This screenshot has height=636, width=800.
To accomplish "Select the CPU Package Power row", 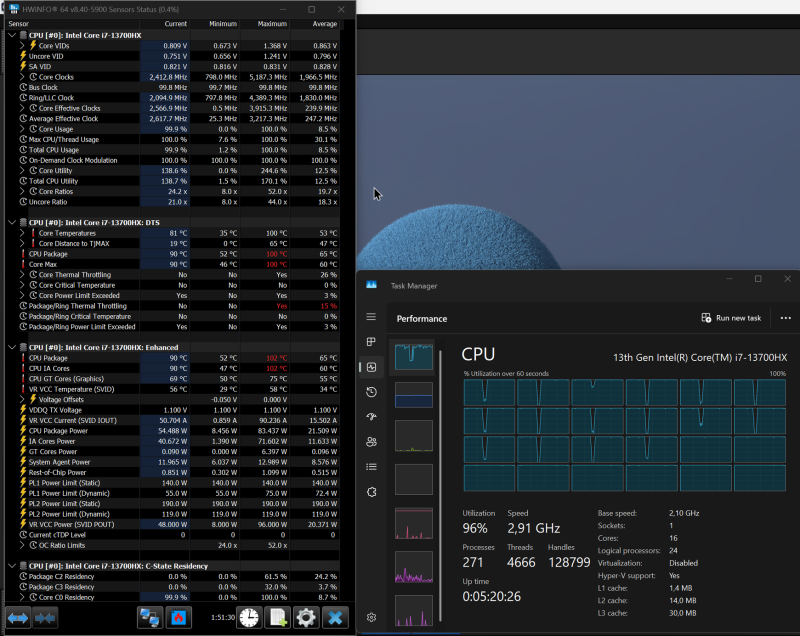I will point(172,430).
